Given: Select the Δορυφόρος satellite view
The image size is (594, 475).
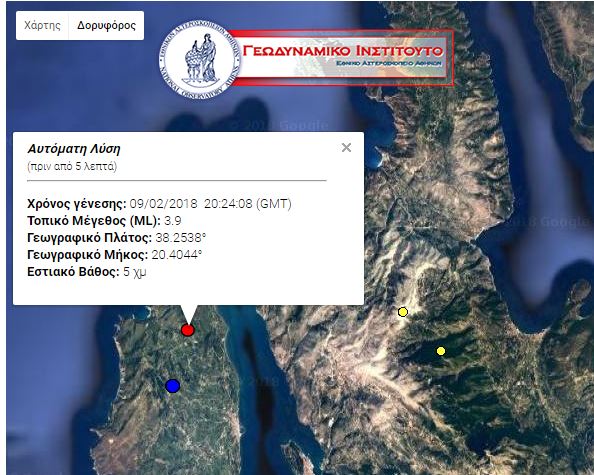Looking at the screenshot, I should (106, 25).
